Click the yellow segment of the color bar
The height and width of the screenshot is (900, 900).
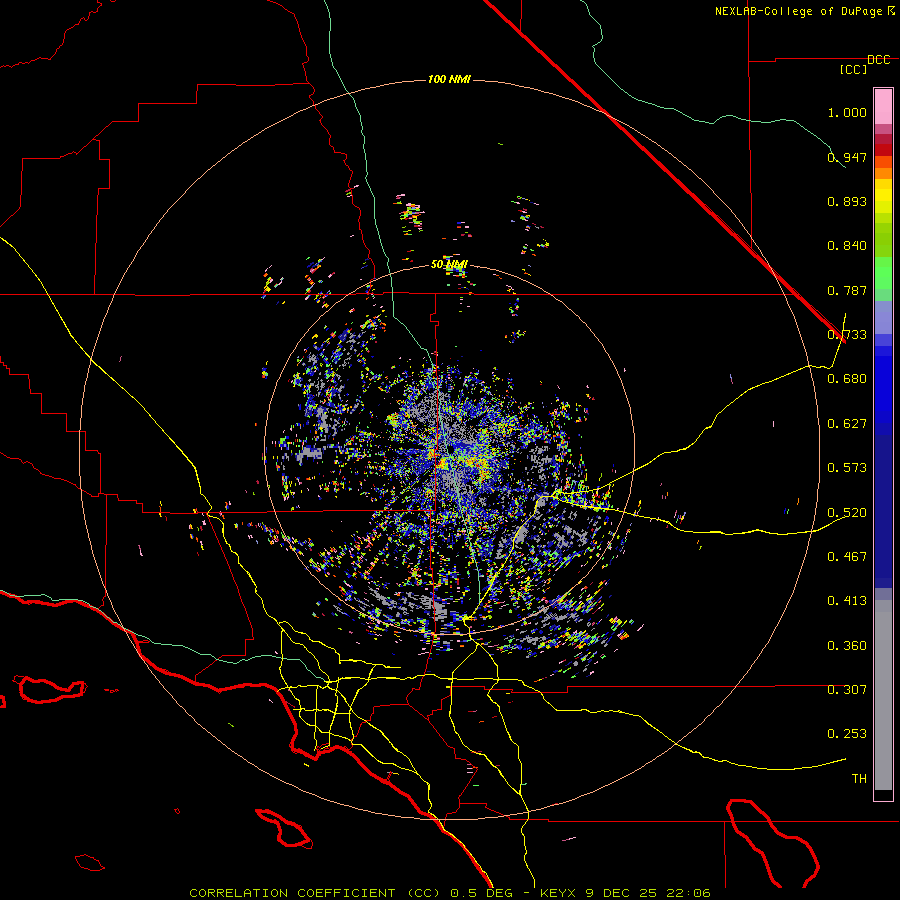pyautogui.click(x=883, y=196)
